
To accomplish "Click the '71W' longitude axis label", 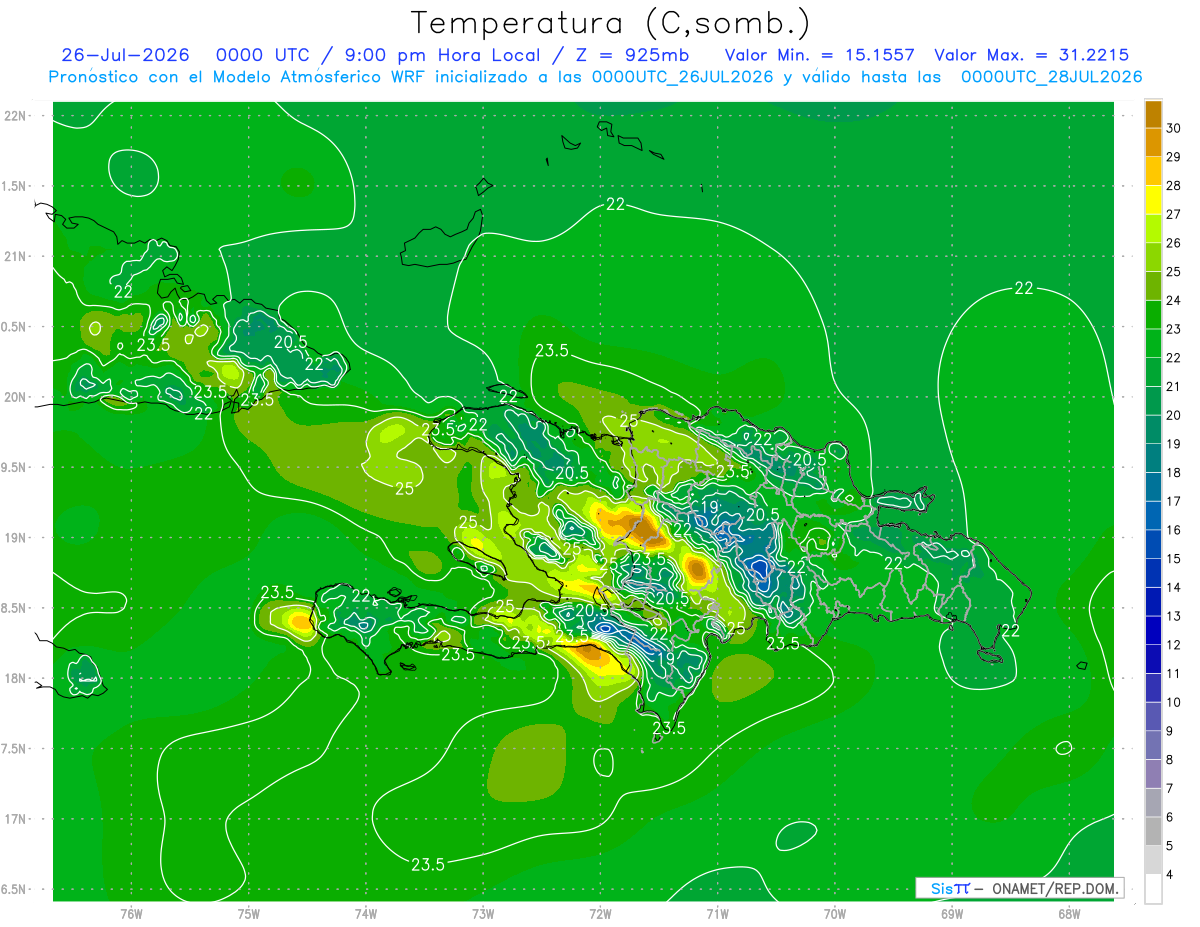I will [x=717, y=913].
